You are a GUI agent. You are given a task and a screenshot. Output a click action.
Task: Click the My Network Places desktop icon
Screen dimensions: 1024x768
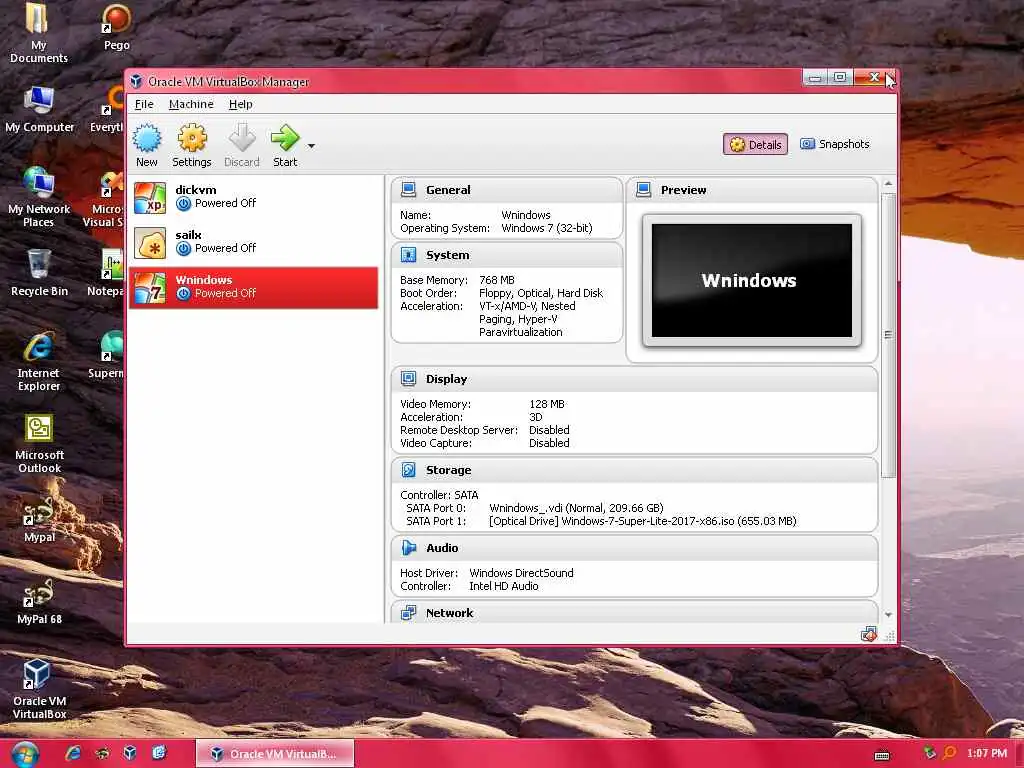pyautogui.click(x=39, y=197)
